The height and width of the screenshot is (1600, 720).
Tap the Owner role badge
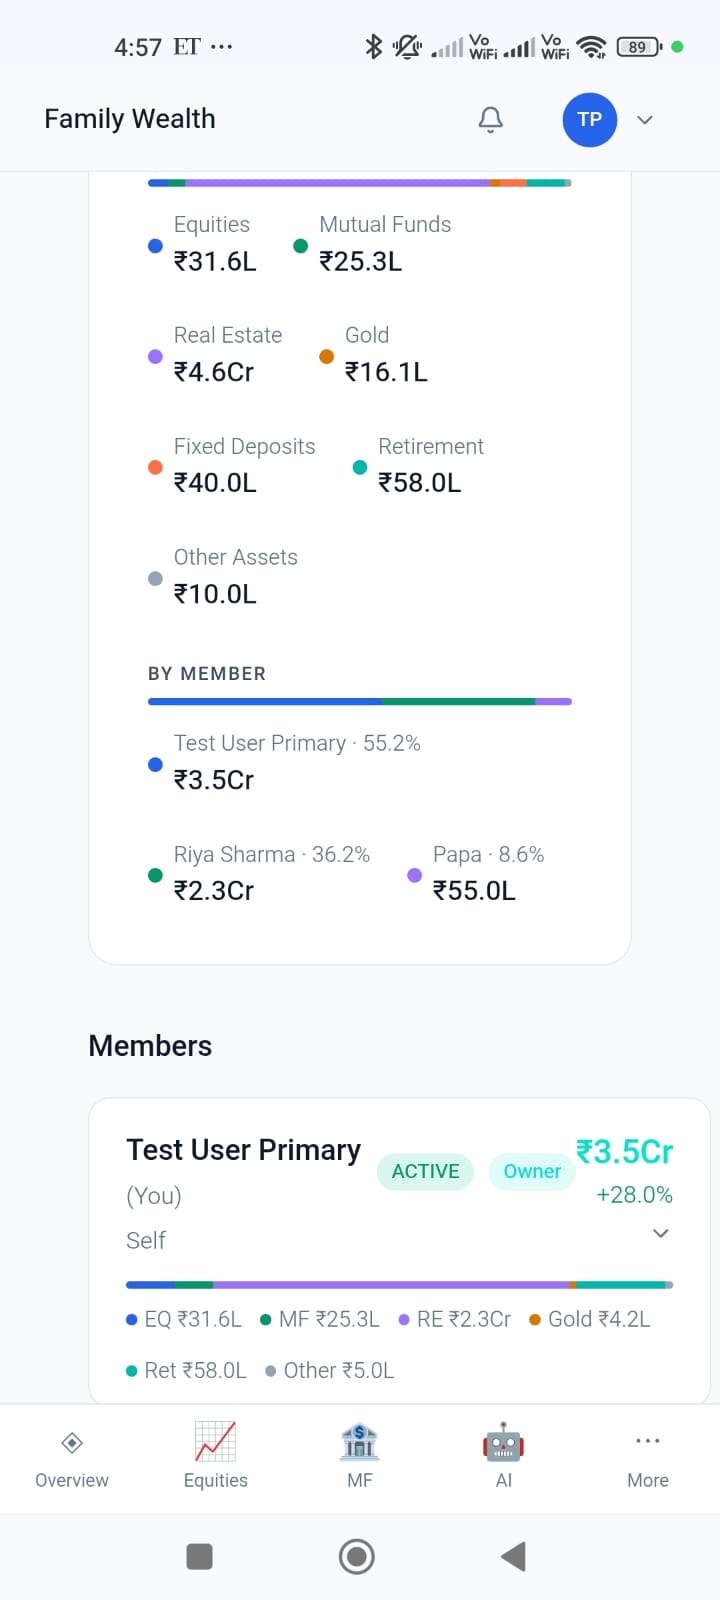pyautogui.click(x=532, y=1171)
